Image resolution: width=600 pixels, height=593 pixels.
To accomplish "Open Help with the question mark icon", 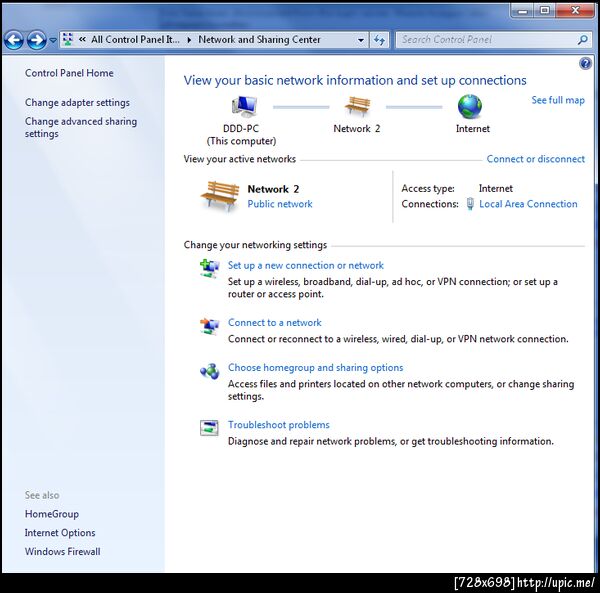I will [x=585, y=63].
